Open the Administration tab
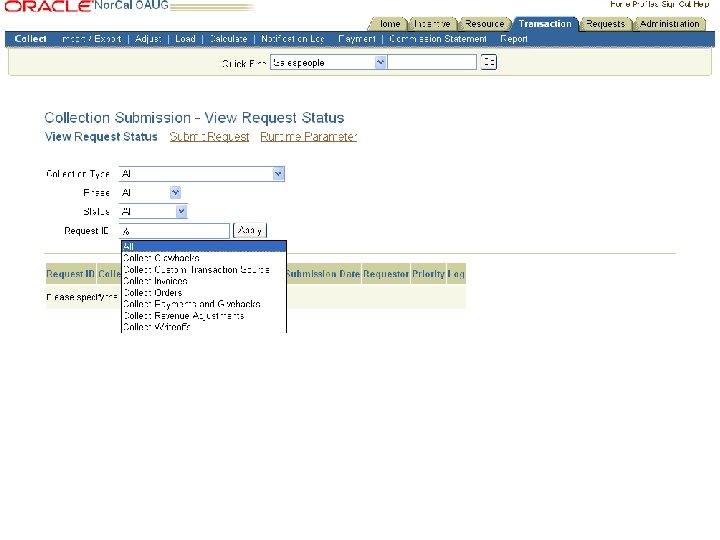Viewport: 720px width, 540px height. [x=669, y=24]
